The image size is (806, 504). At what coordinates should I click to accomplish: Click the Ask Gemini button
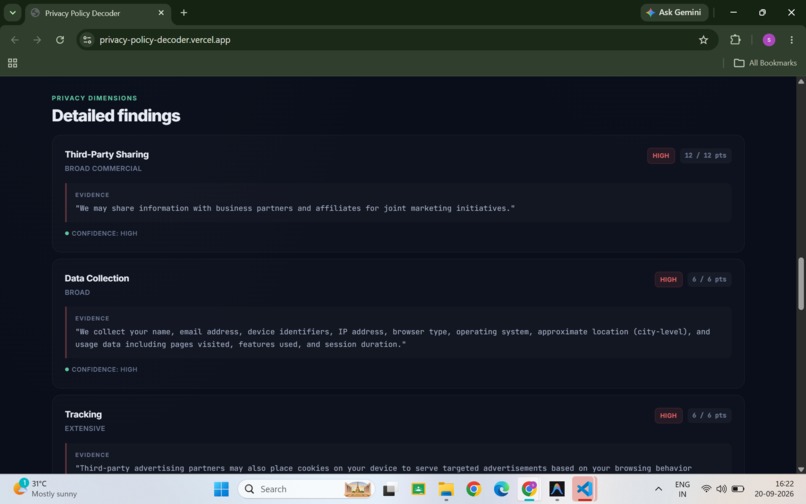click(x=674, y=12)
